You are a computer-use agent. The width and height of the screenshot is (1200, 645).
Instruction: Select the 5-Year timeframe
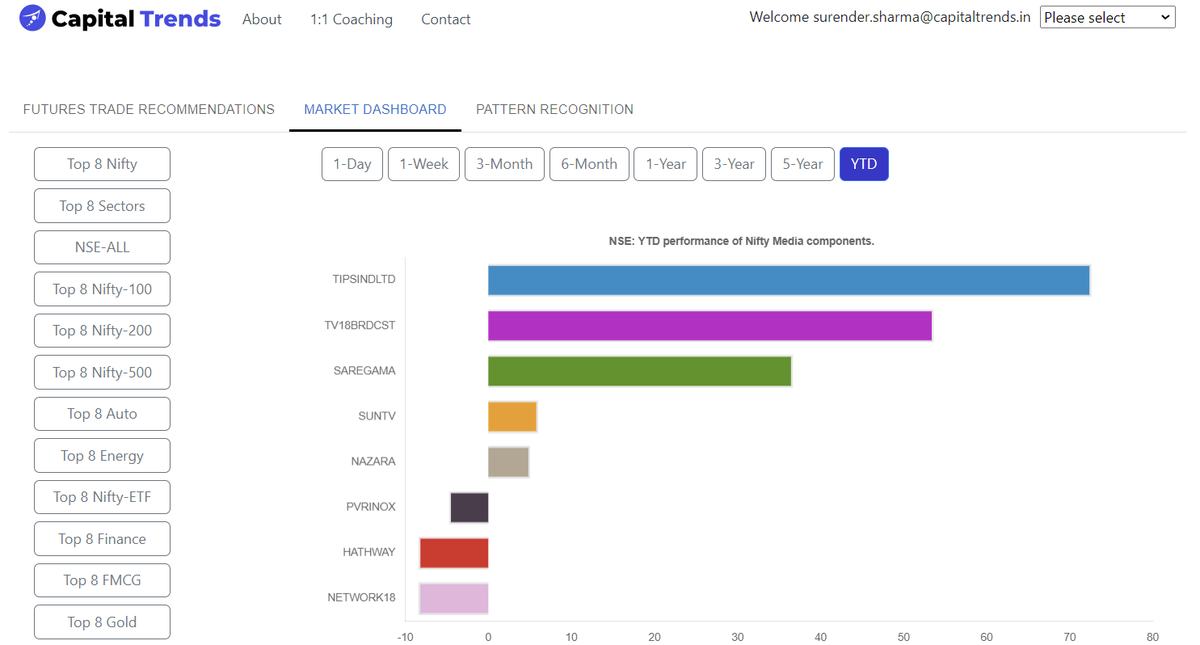click(x=803, y=164)
